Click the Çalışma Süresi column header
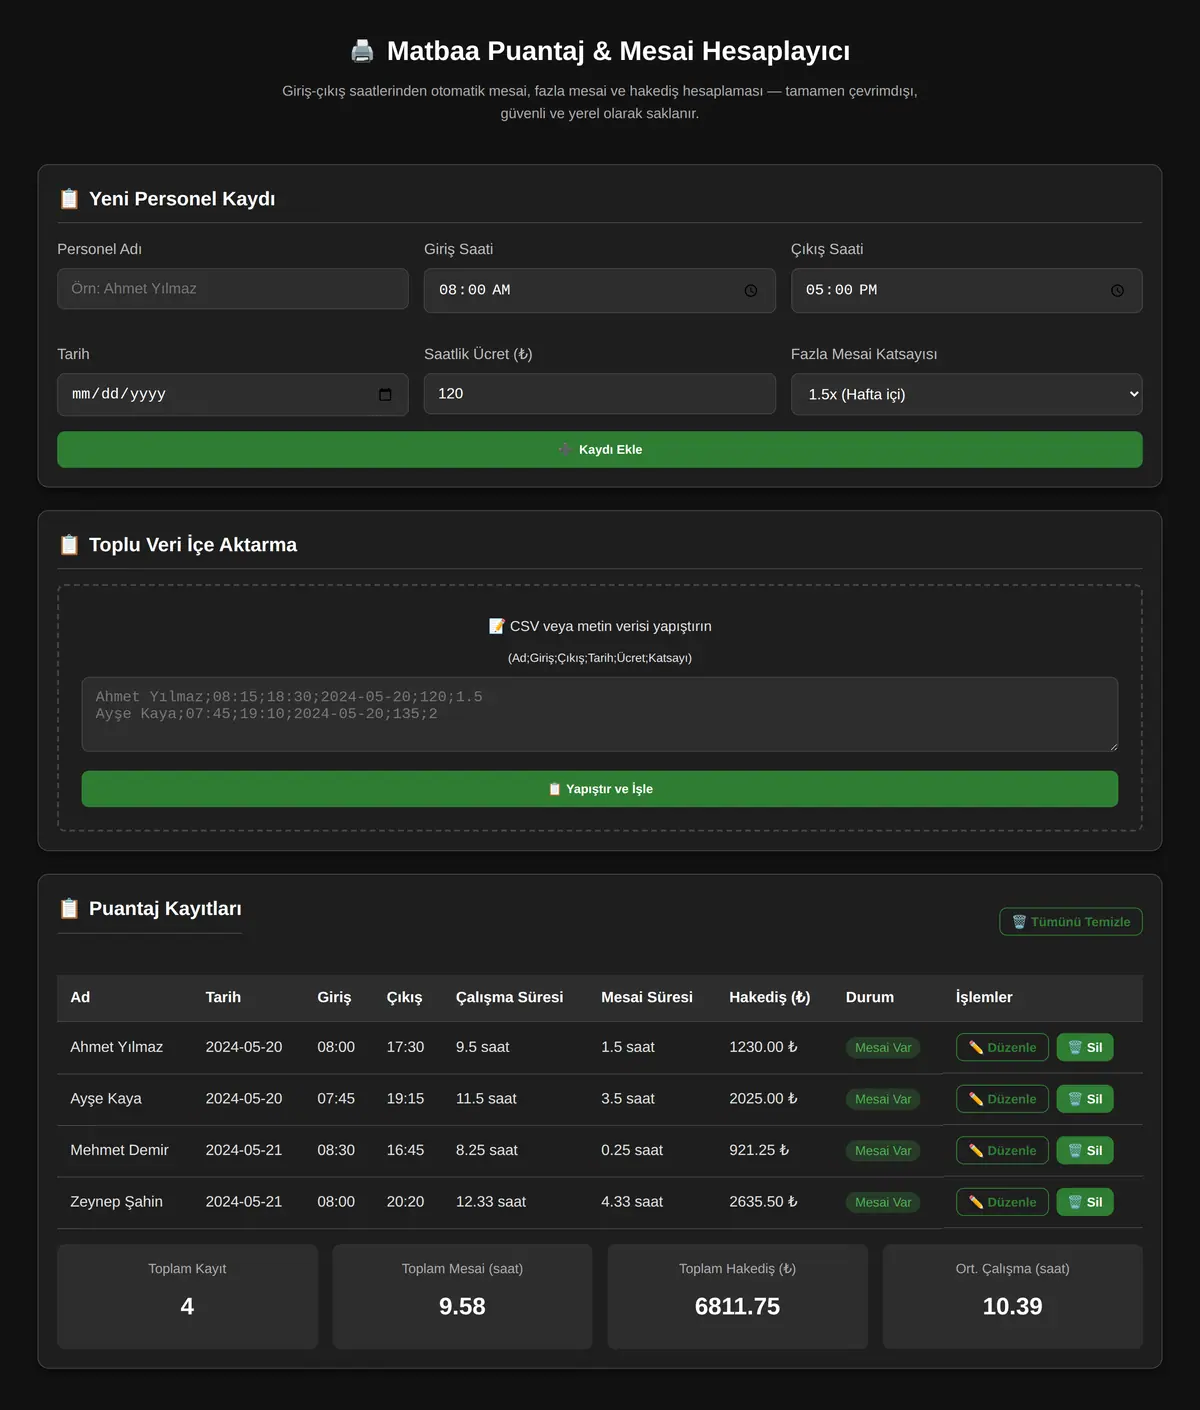1200x1410 pixels. (x=509, y=997)
